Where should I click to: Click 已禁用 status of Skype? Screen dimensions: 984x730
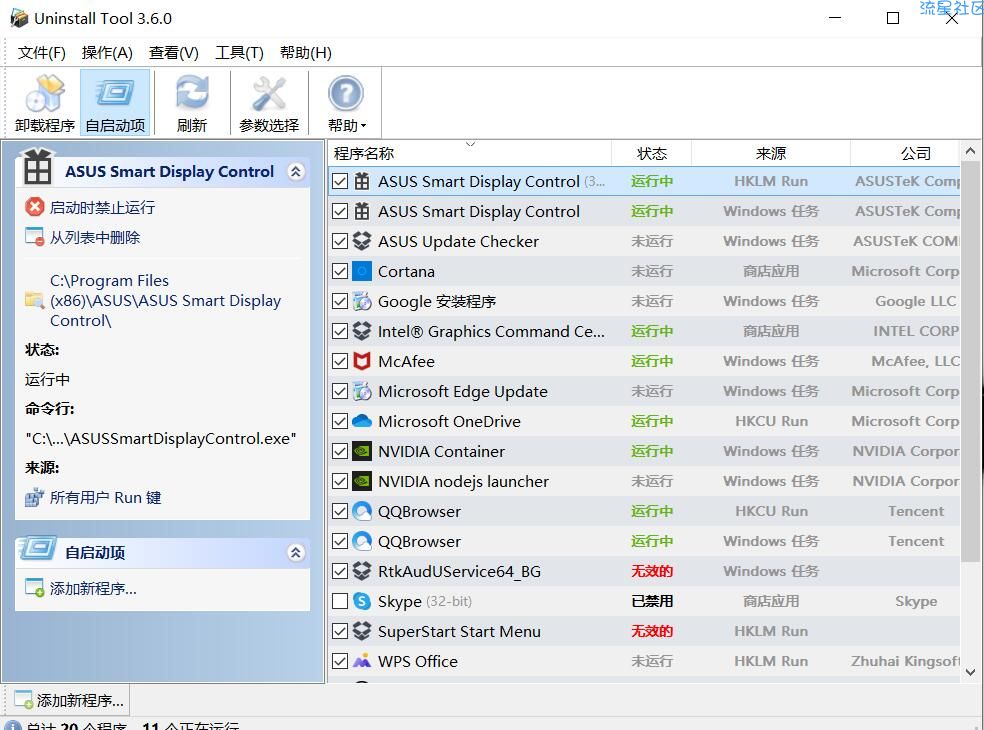click(x=651, y=601)
